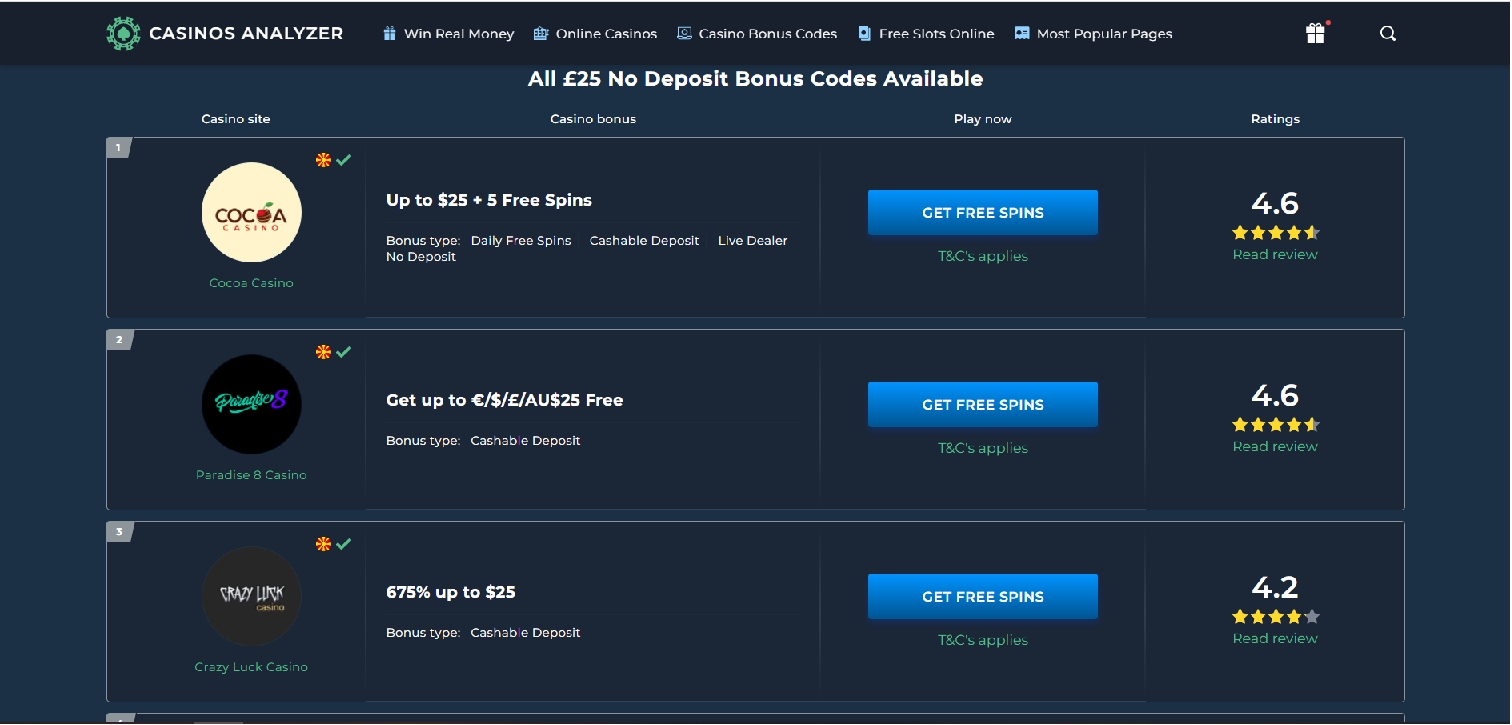Click the flag icon on Crazy Luck card

tap(323, 544)
